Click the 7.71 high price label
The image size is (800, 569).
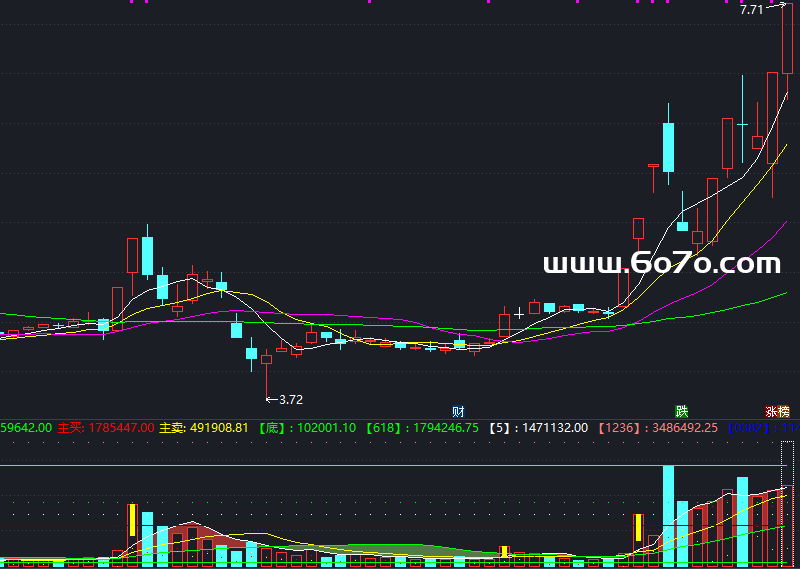(751, 10)
